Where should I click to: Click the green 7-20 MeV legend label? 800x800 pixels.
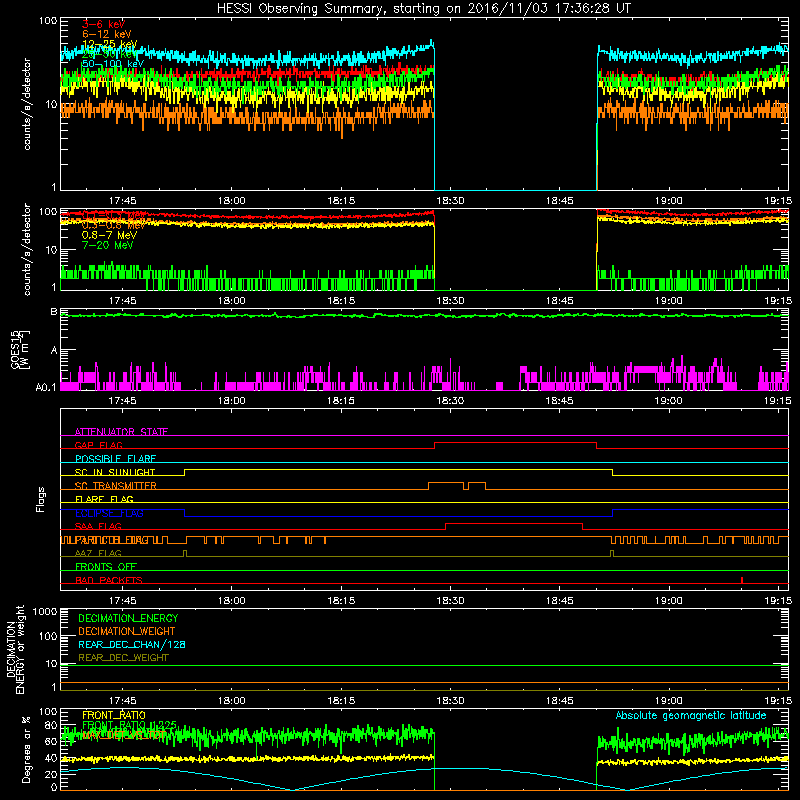(107, 245)
